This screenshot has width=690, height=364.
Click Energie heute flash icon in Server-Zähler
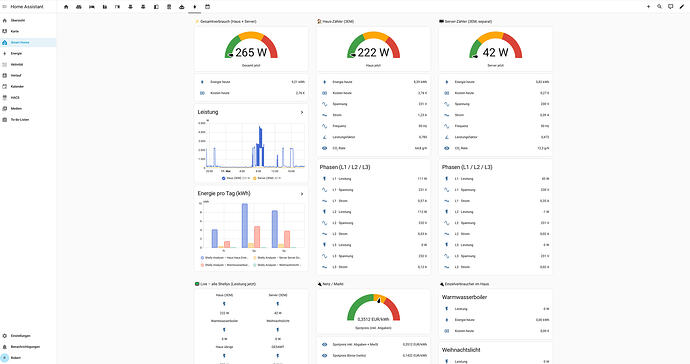tap(447, 82)
